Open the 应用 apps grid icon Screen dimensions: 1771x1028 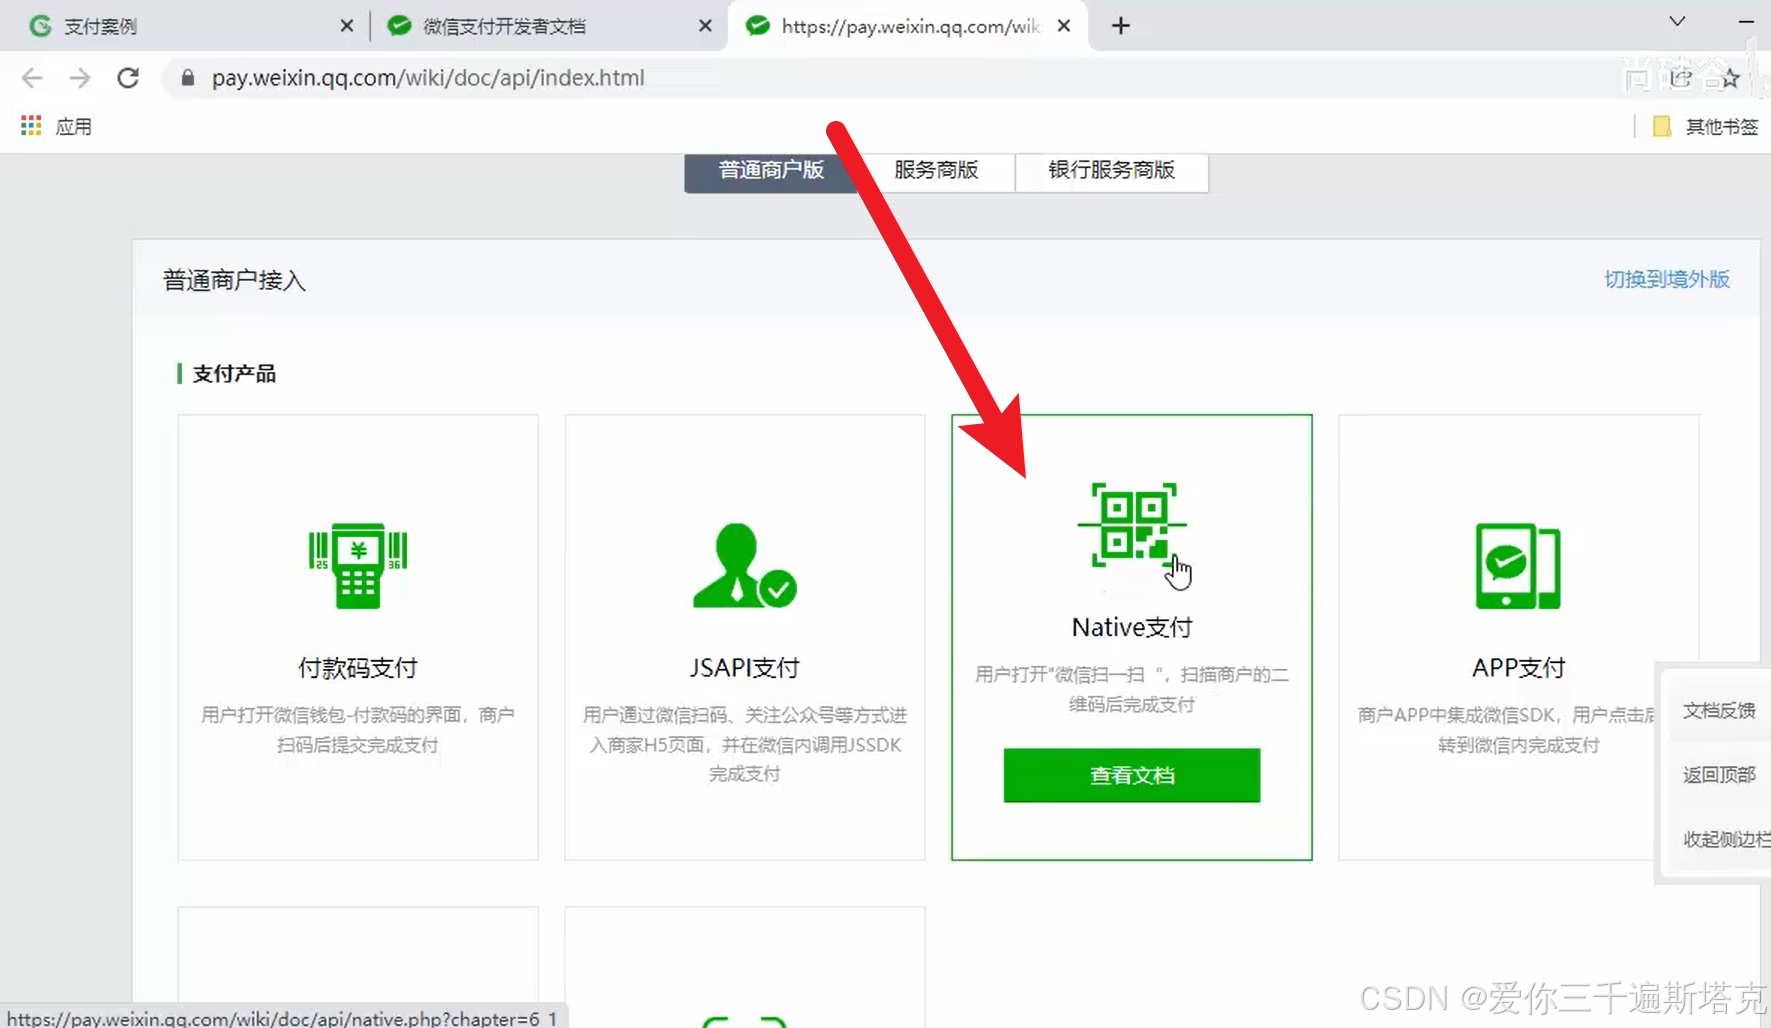[31, 126]
